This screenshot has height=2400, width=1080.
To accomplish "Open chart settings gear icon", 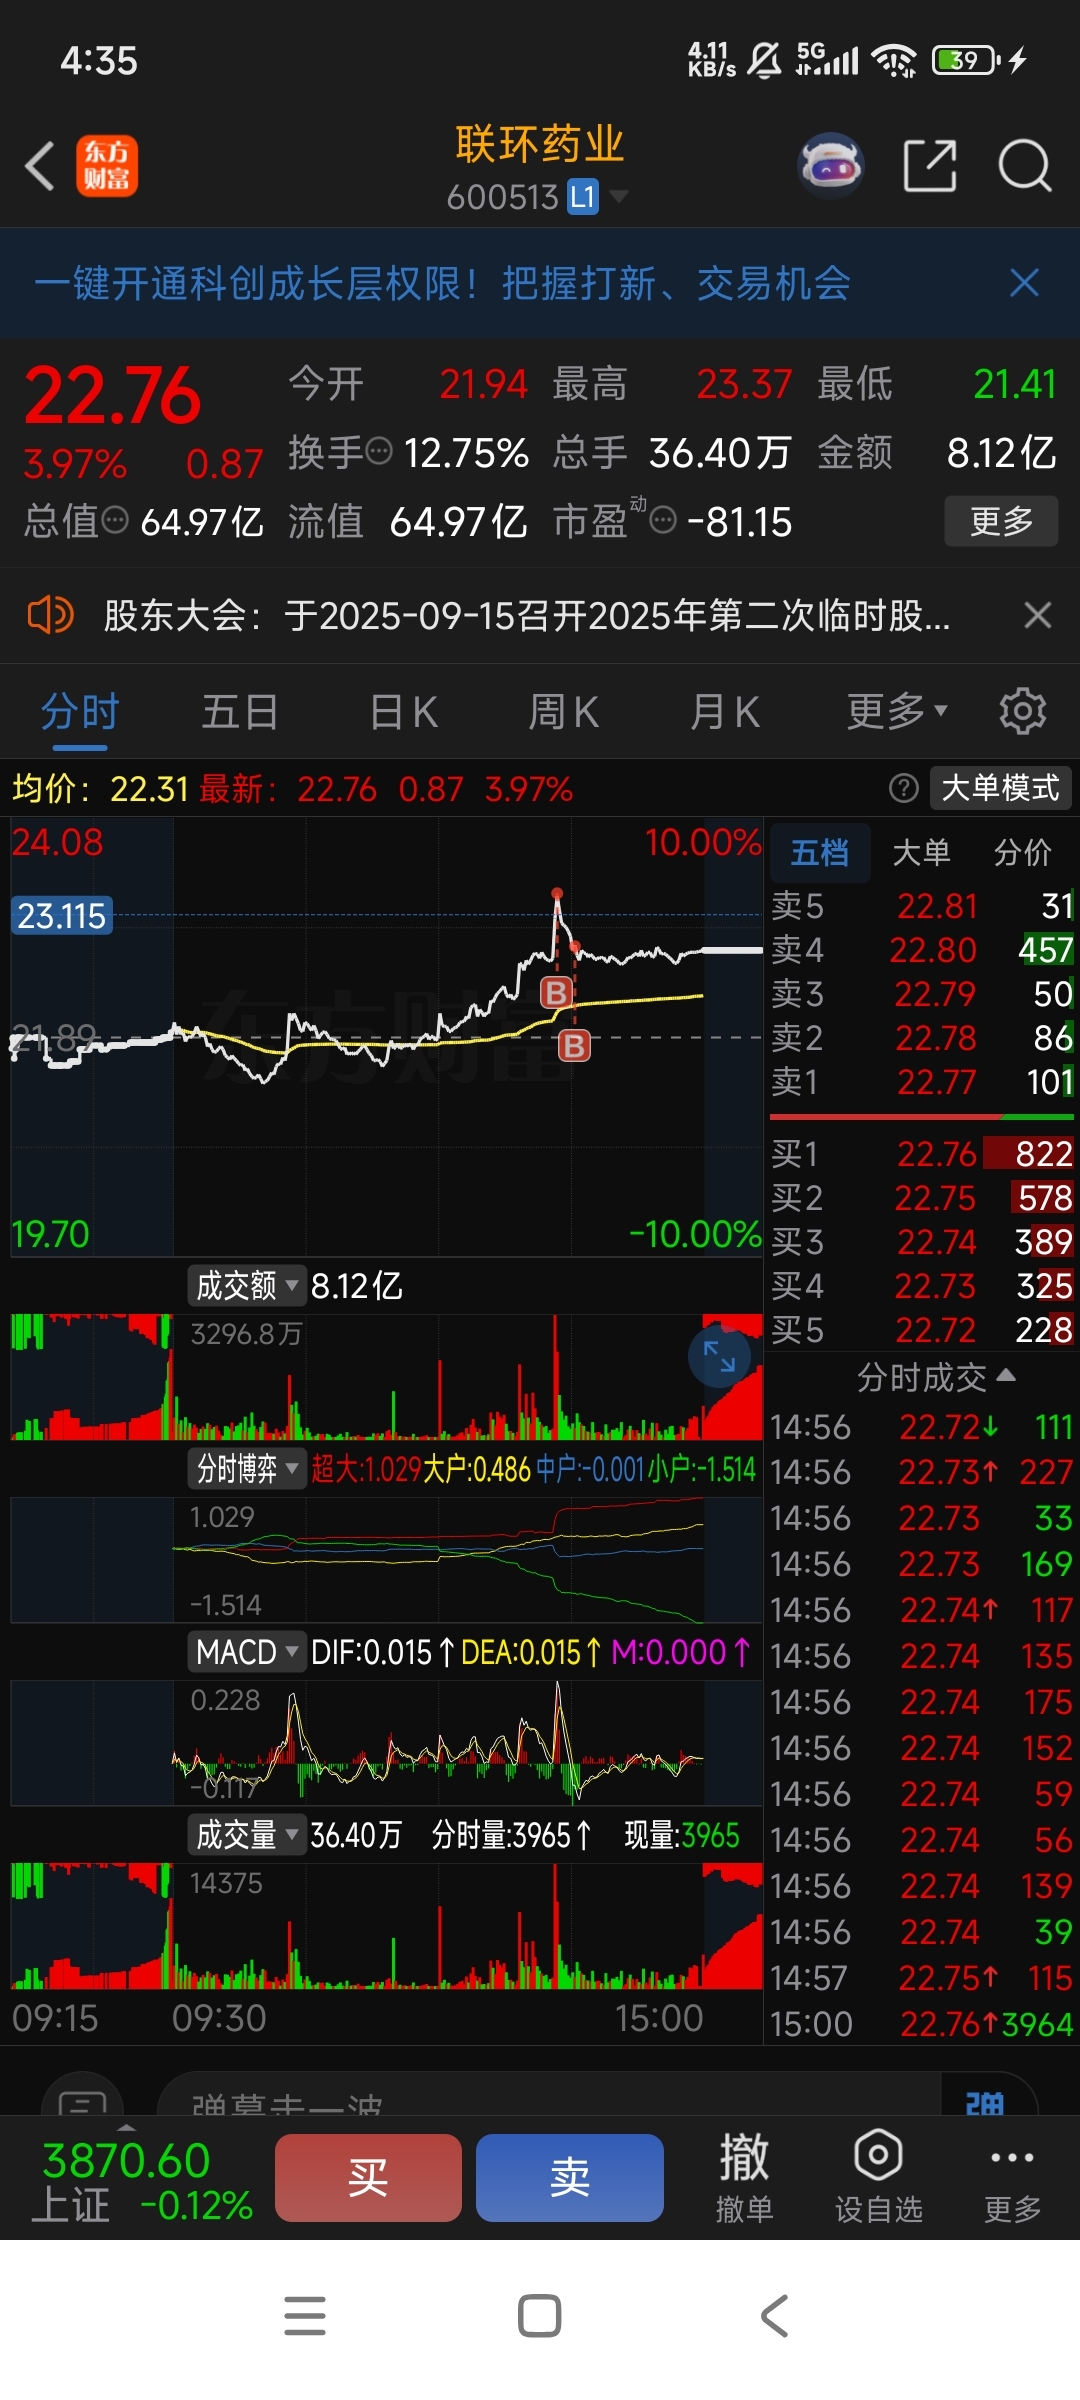I will click(x=1022, y=711).
